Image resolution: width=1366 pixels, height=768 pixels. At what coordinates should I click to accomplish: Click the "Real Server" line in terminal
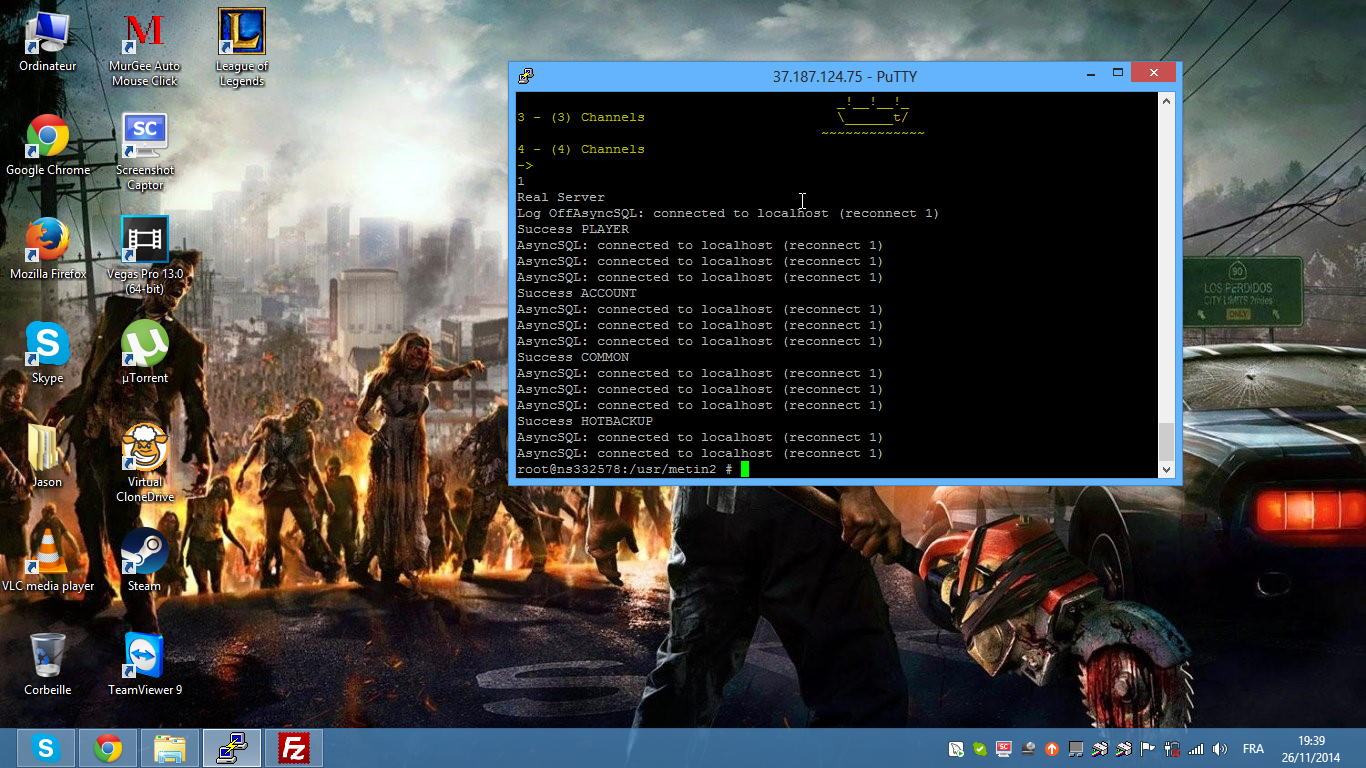coord(561,197)
